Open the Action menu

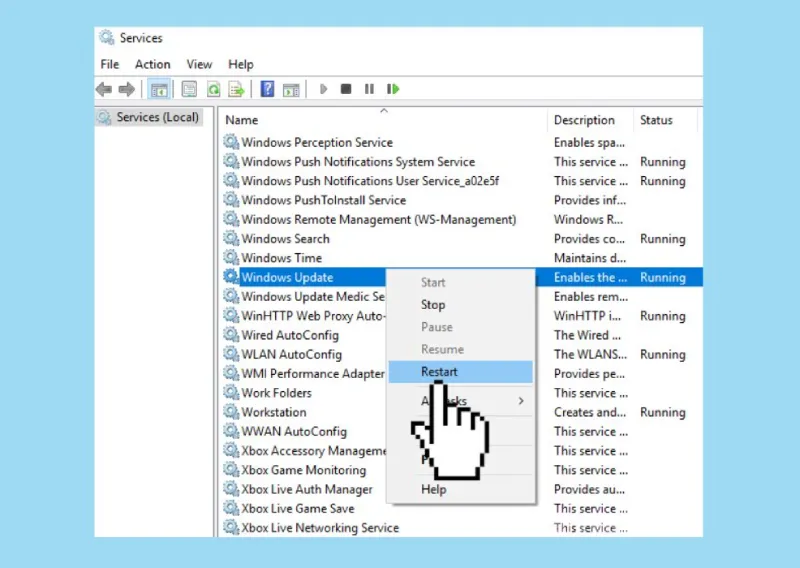(153, 64)
